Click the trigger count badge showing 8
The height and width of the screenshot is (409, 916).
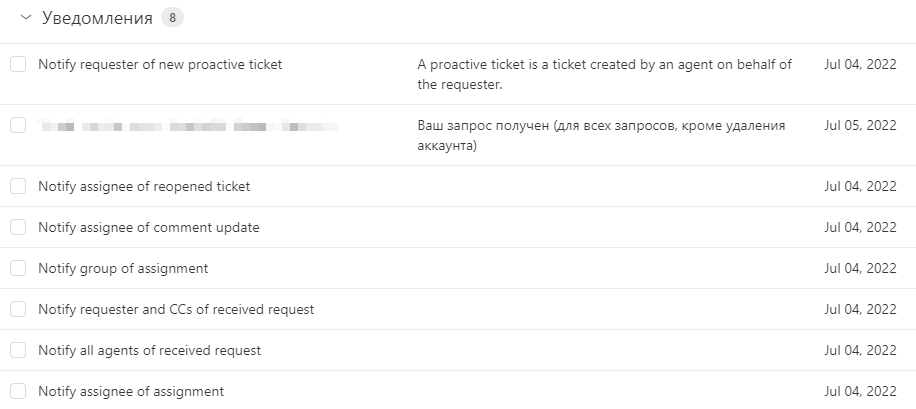[172, 18]
